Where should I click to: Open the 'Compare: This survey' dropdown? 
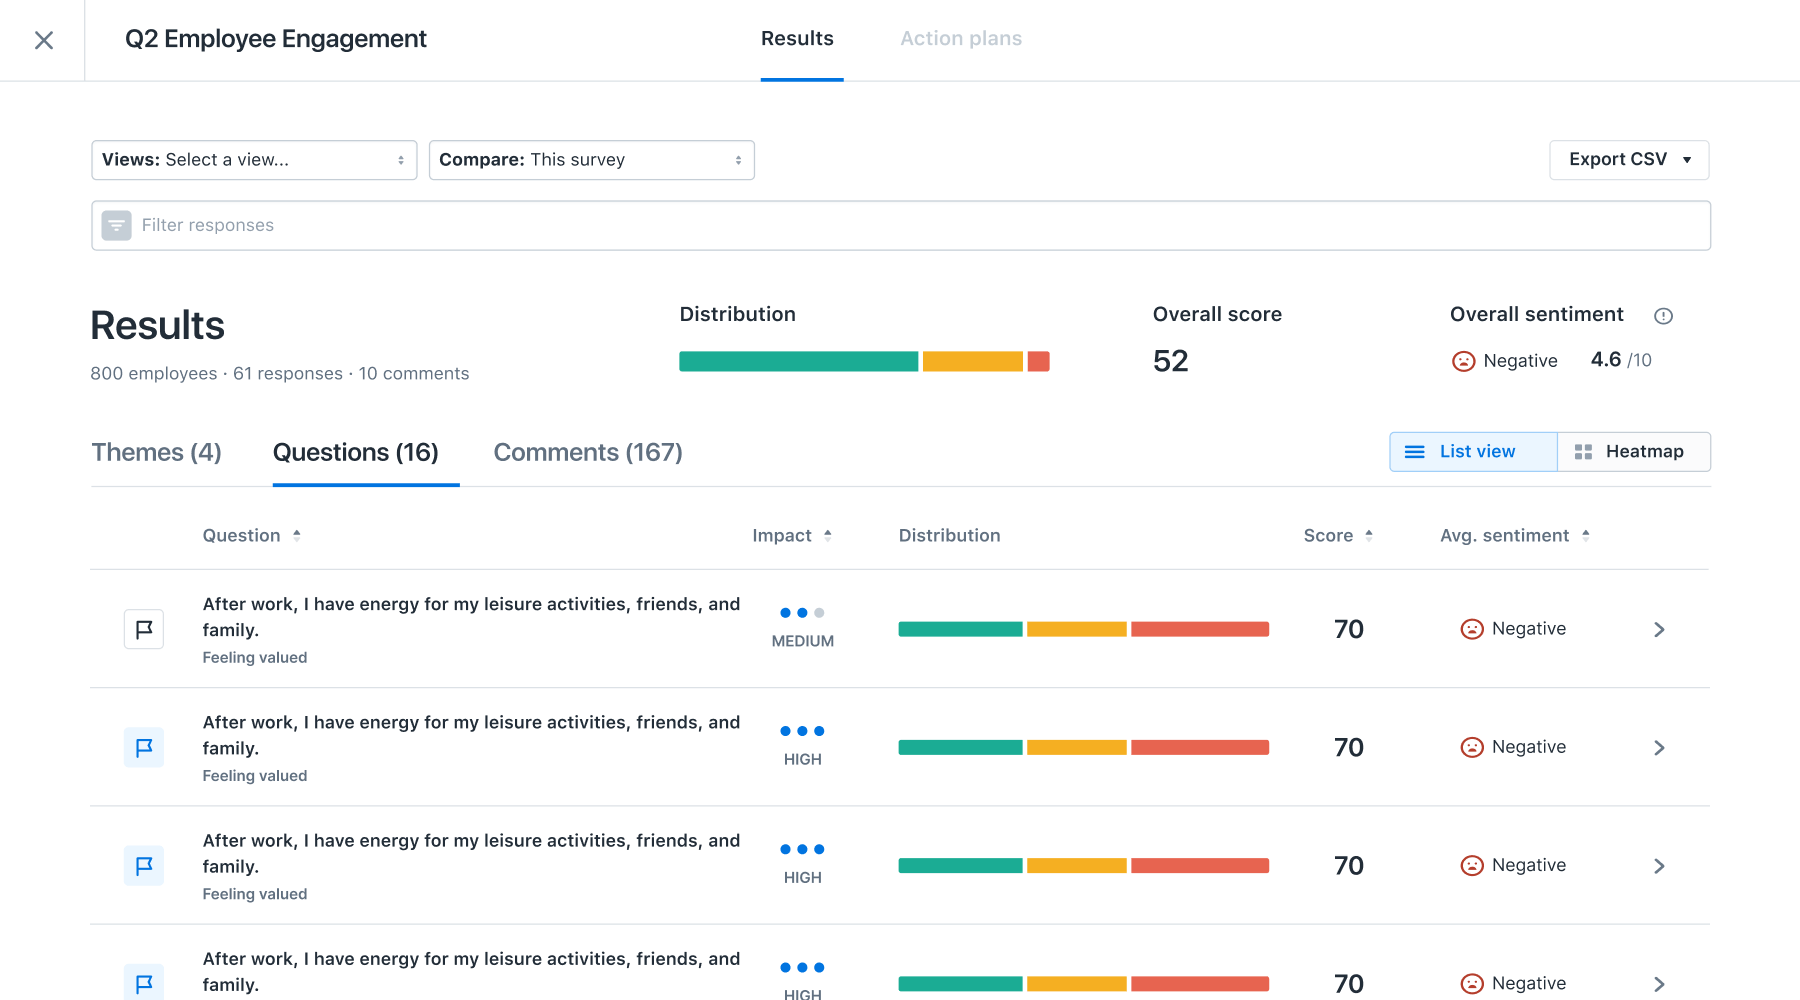pos(591,160)
